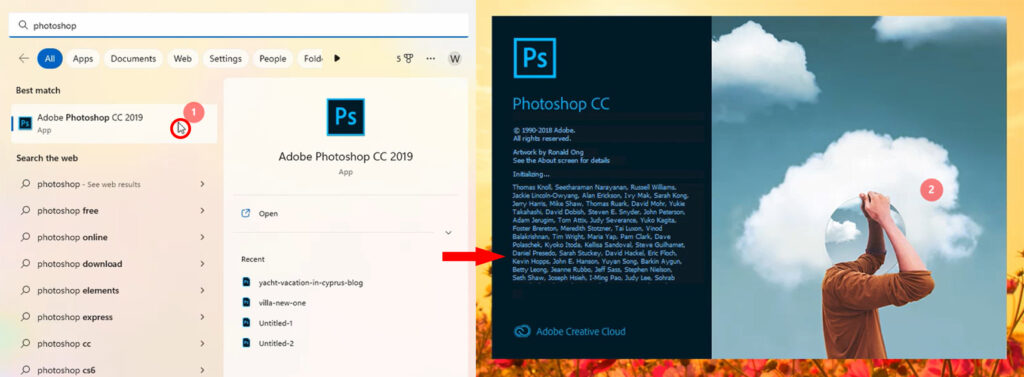Viewport: 1024px width, 377px height.
Task: Click the file icon beside yacht-vacation-in-cyprus-blog
Action: [x=246, y=282]
